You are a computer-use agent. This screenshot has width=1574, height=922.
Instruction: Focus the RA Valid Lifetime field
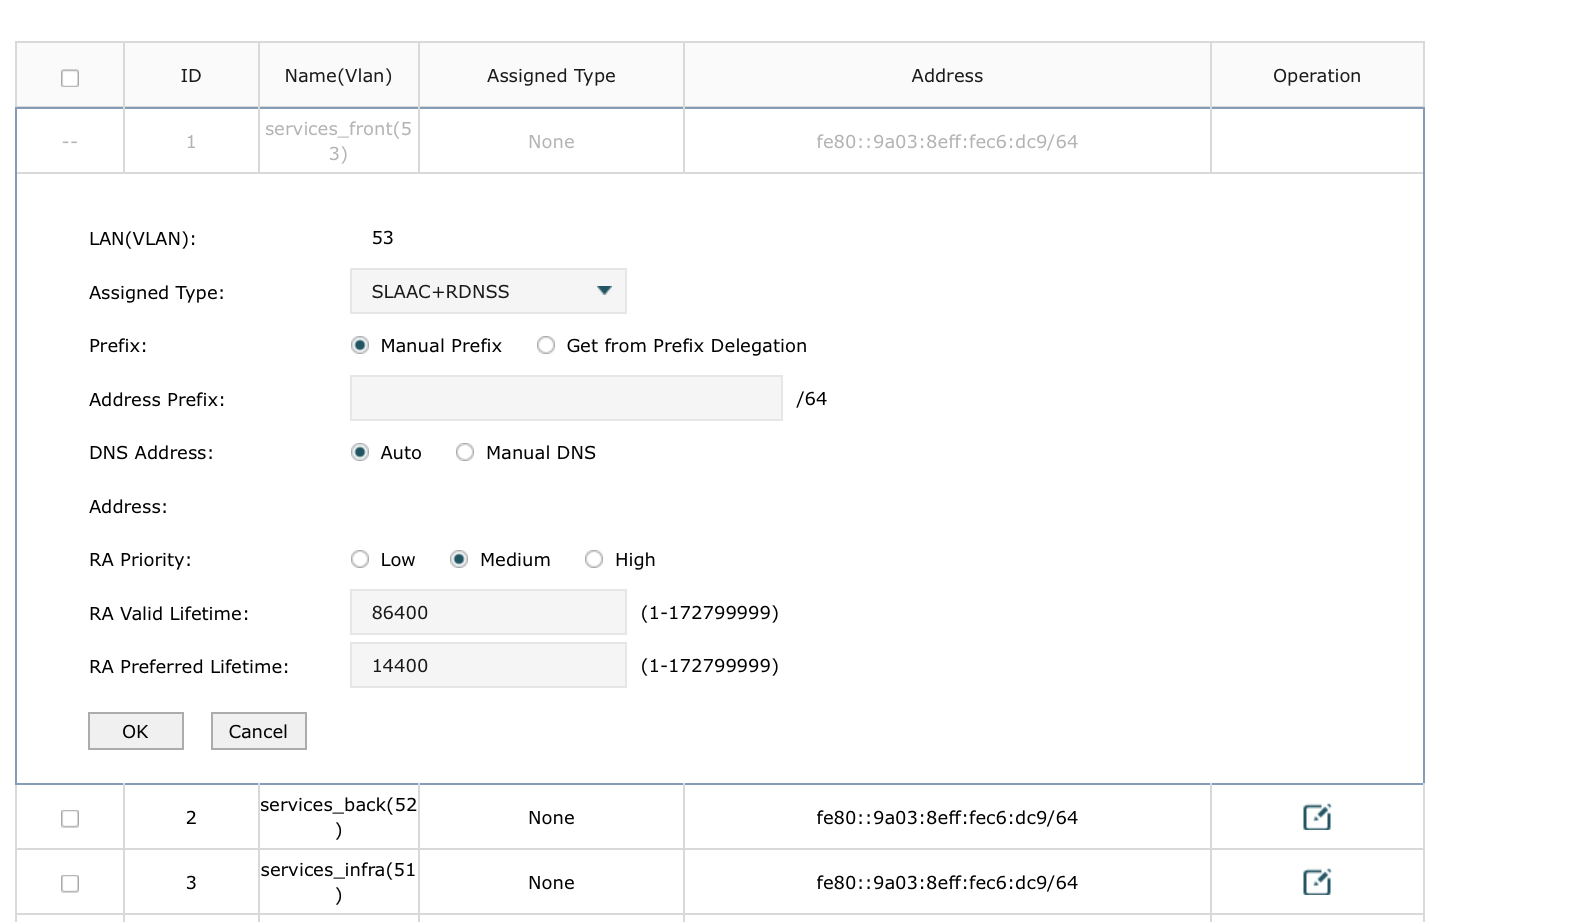[x=488, y=612]
